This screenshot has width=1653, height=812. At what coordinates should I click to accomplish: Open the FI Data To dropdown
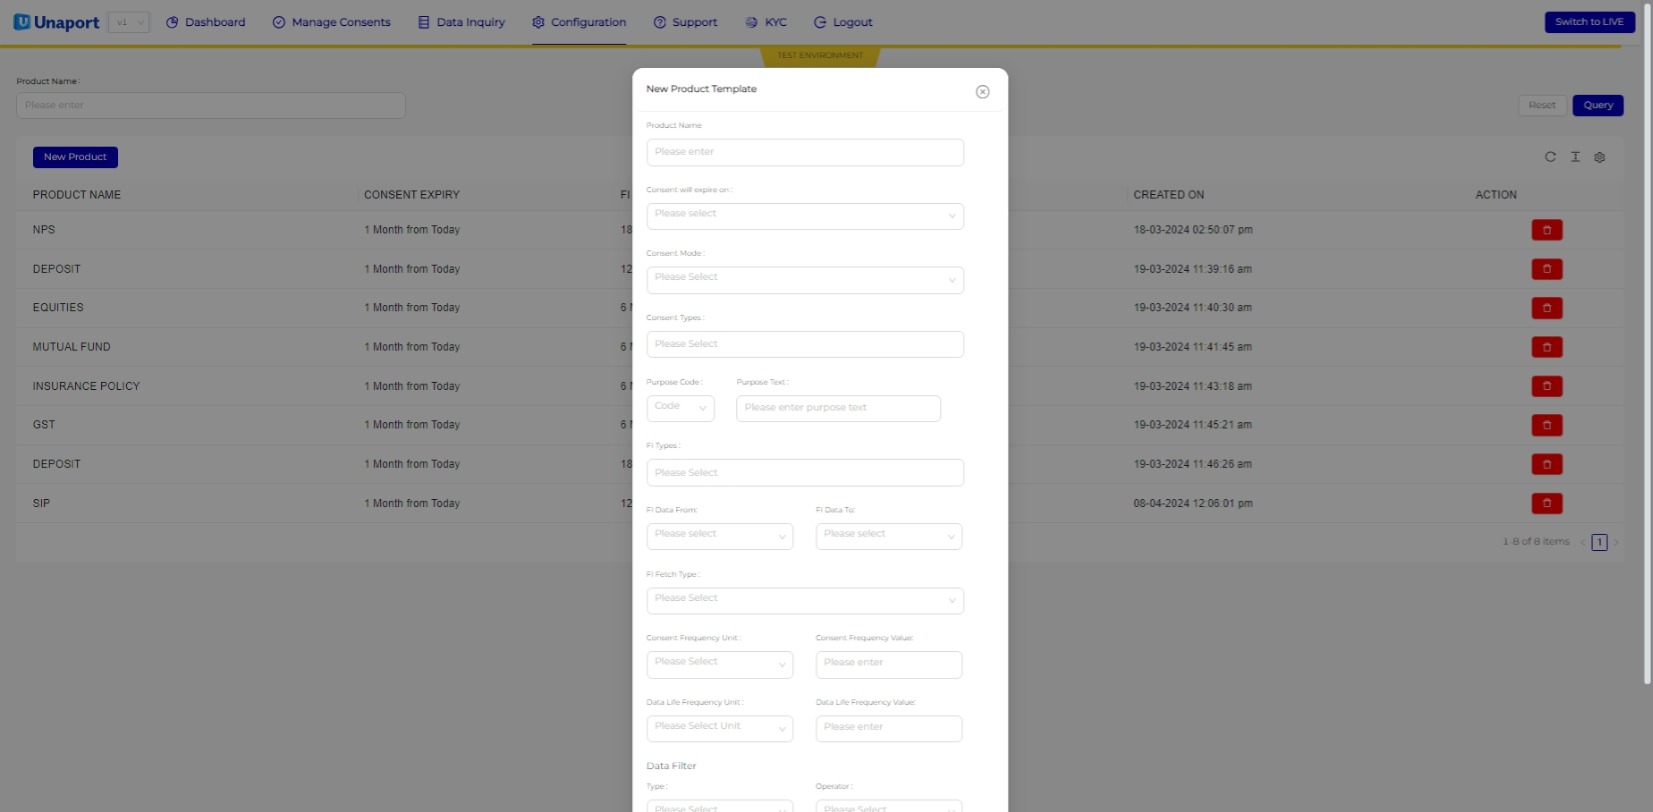tap(888, 536)
